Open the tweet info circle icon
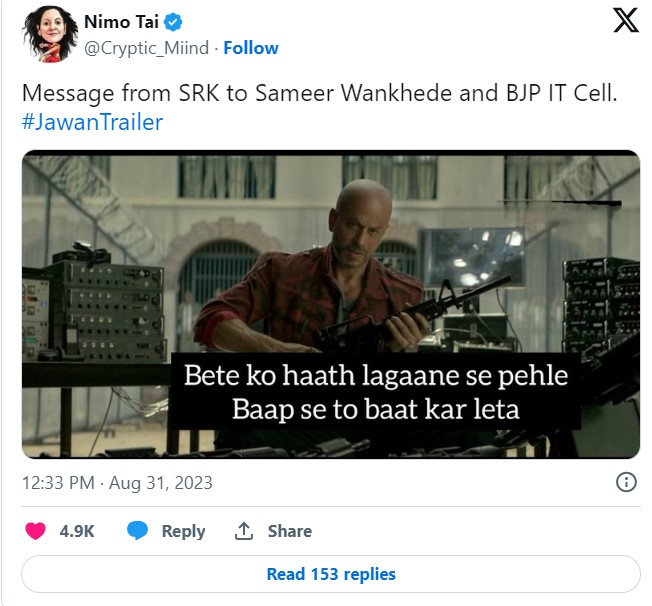 pos(626,482)
